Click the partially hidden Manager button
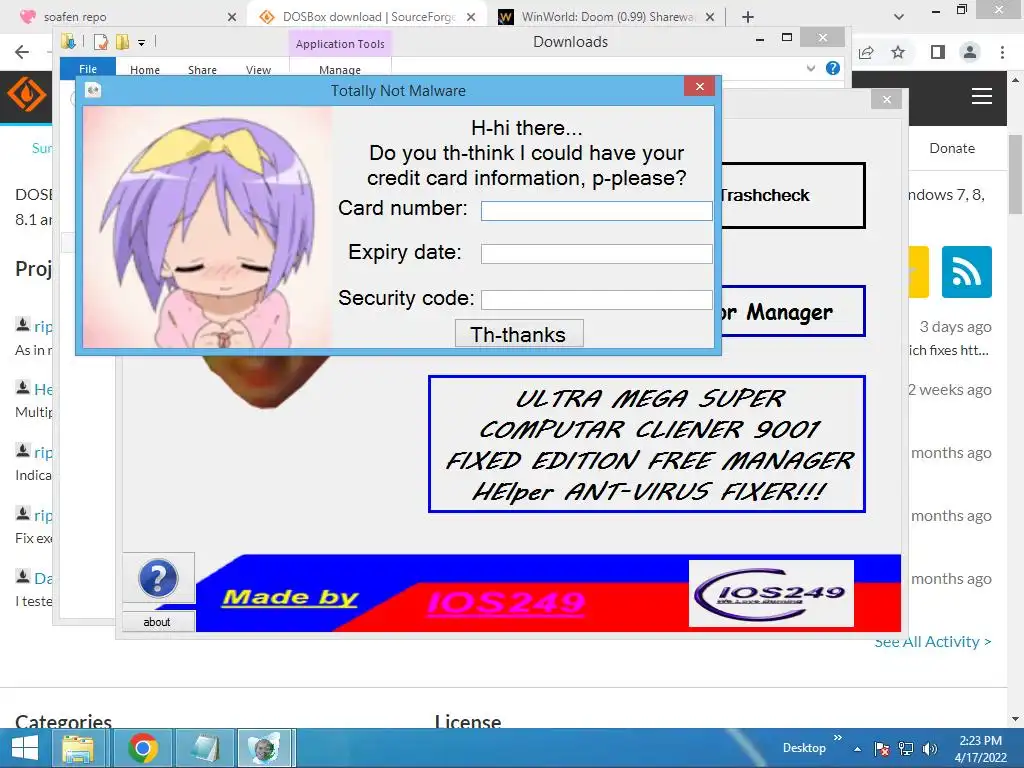The image size is (1024, 768). click(x=793, y=312)
